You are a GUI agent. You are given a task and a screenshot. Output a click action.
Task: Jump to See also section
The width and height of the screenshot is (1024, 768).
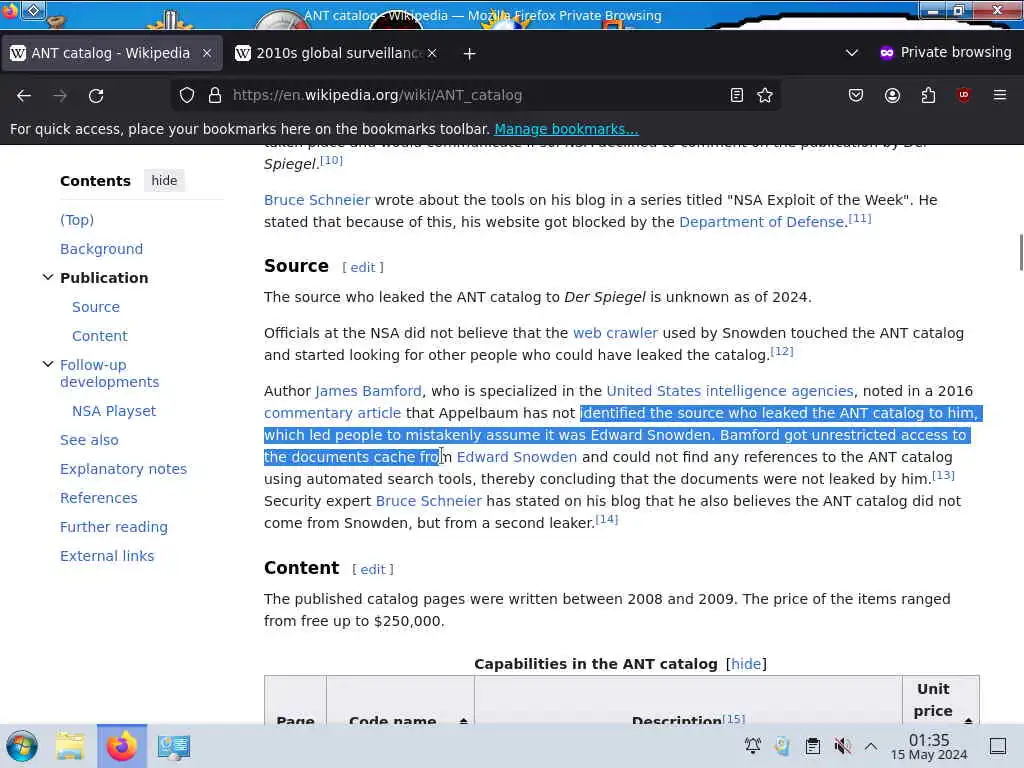(x=89, y=440)
